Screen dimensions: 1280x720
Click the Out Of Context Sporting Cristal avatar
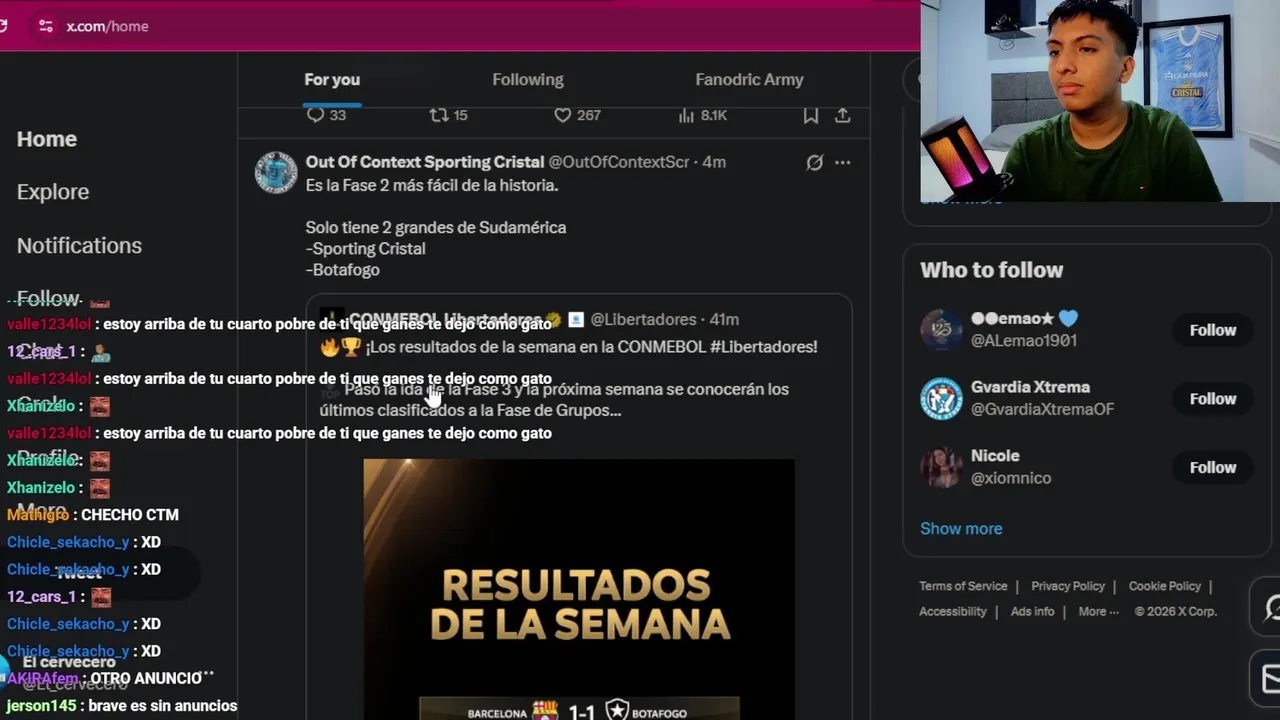tap(275, 172)
